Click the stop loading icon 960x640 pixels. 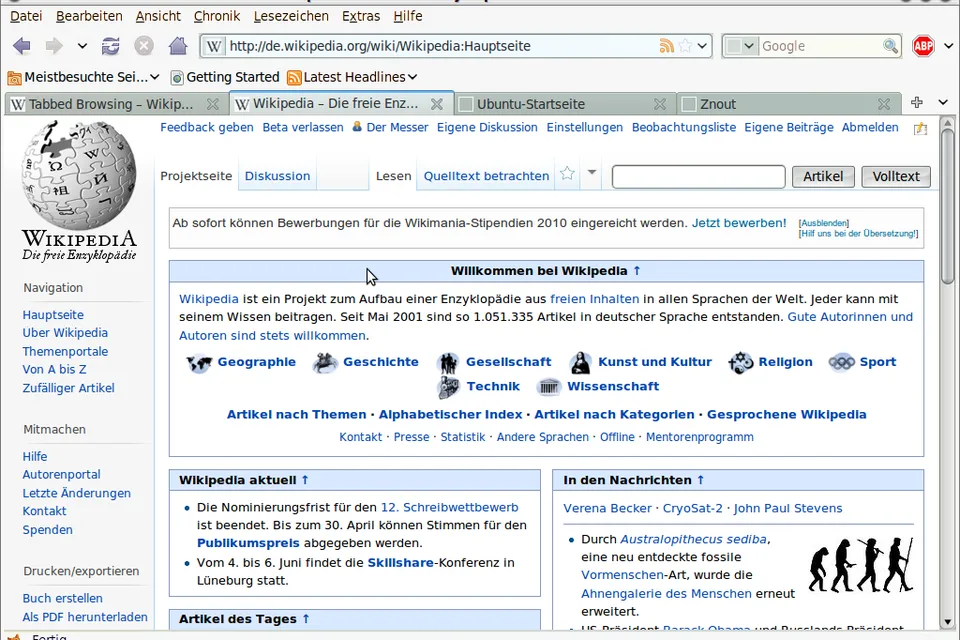[x=144, y=46]
